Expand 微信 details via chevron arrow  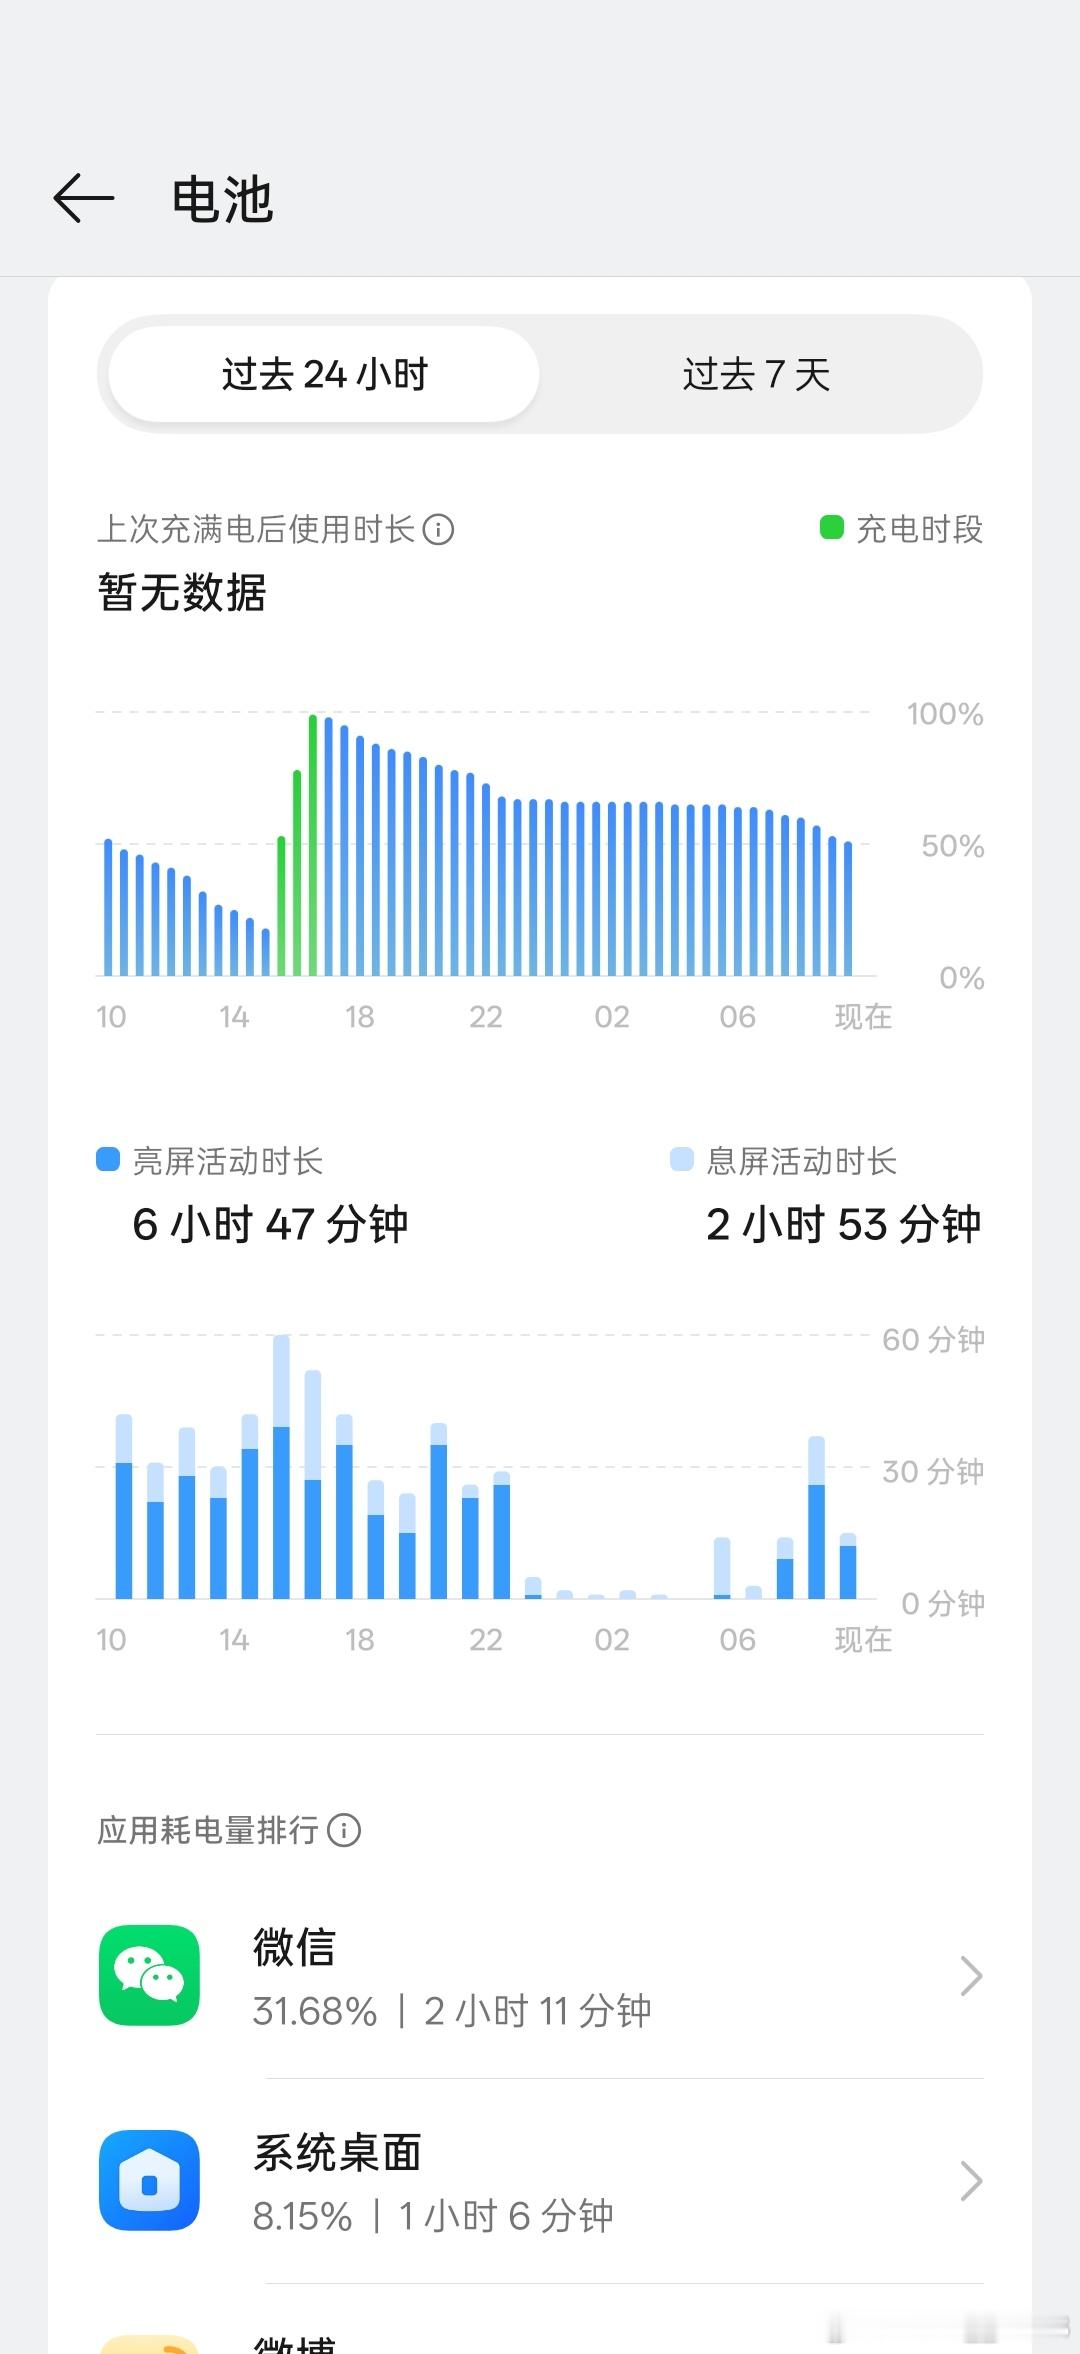[970, 1976]
